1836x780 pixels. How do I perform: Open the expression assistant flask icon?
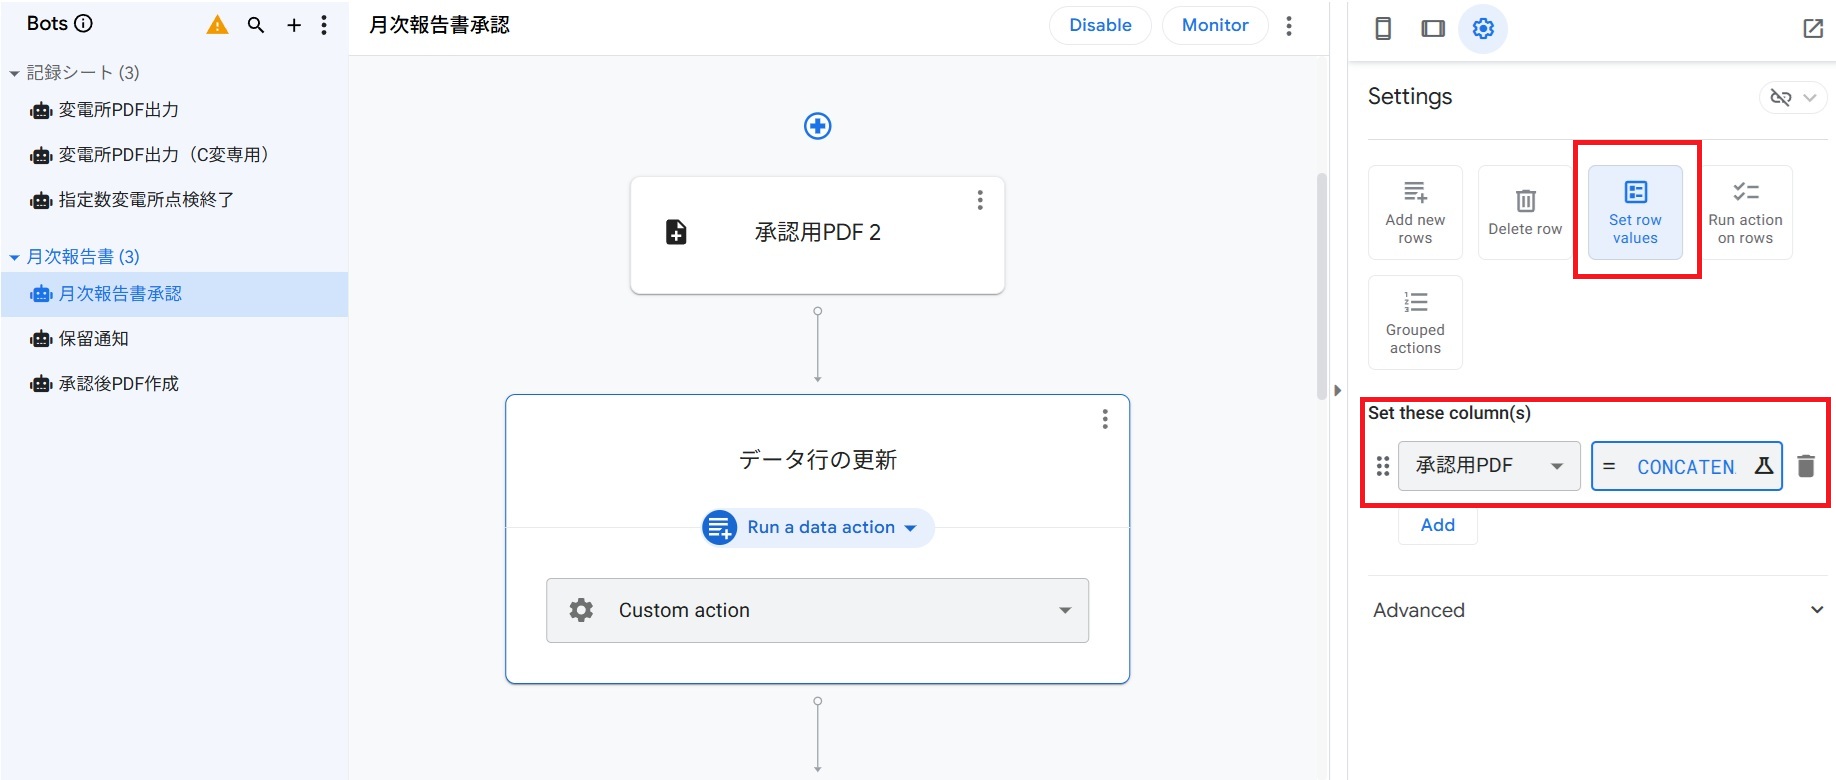pyautogui.click(x=1763, y=466)
